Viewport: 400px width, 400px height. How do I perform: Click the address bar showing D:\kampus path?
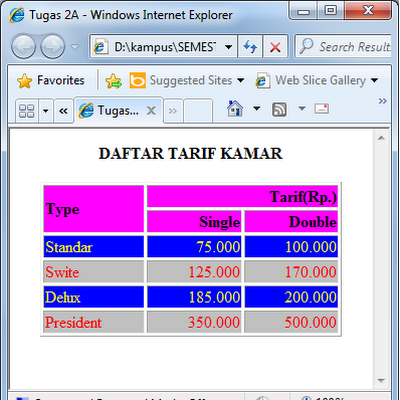[x=163, y=47]
